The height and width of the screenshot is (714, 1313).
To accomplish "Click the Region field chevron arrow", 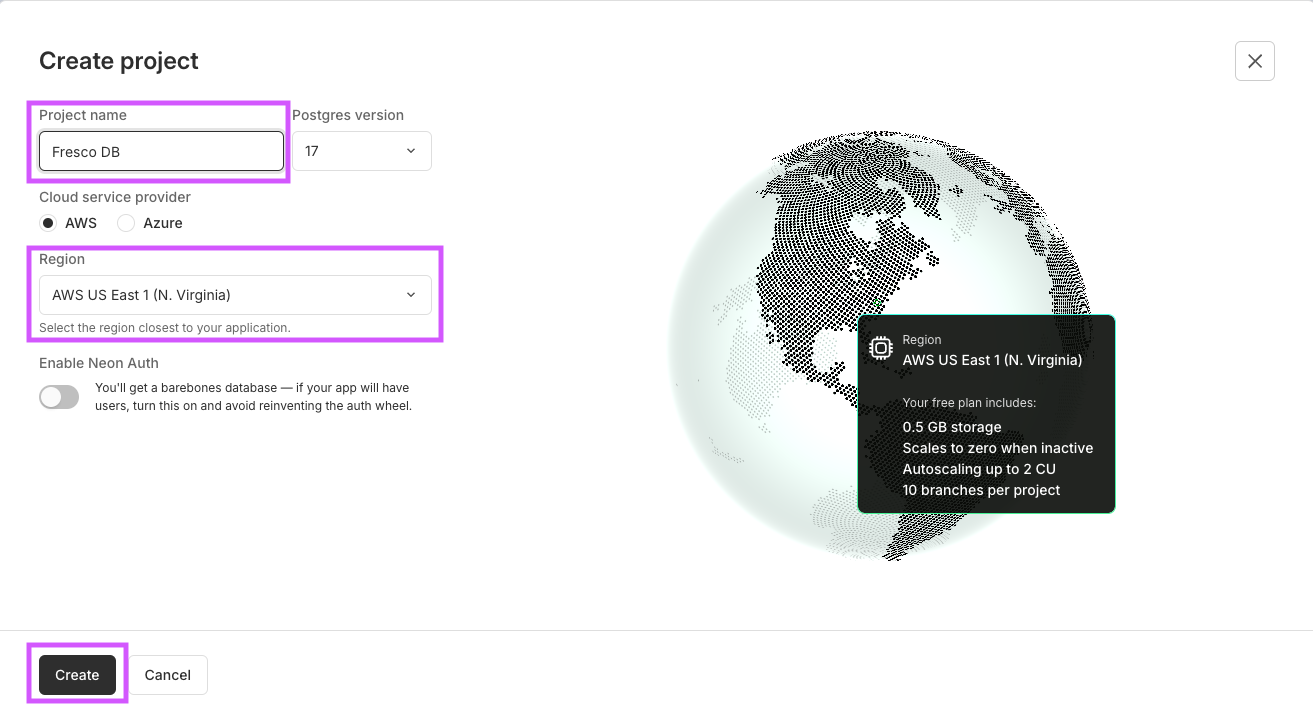I will click(411, 295).
